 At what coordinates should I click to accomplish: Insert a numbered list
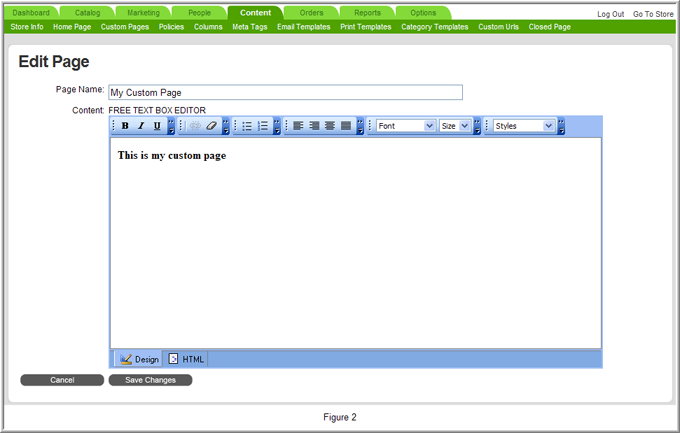pos(263,126)
